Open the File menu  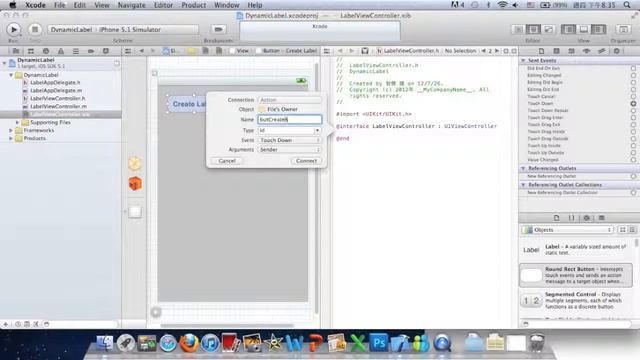pos(60,5)
